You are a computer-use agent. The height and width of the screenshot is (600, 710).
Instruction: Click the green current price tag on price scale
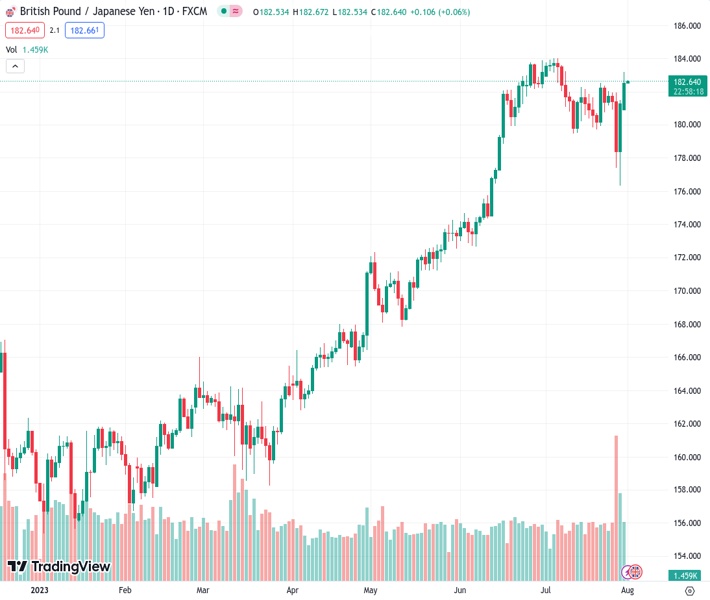pyautogui.click(x=688, y=86)
